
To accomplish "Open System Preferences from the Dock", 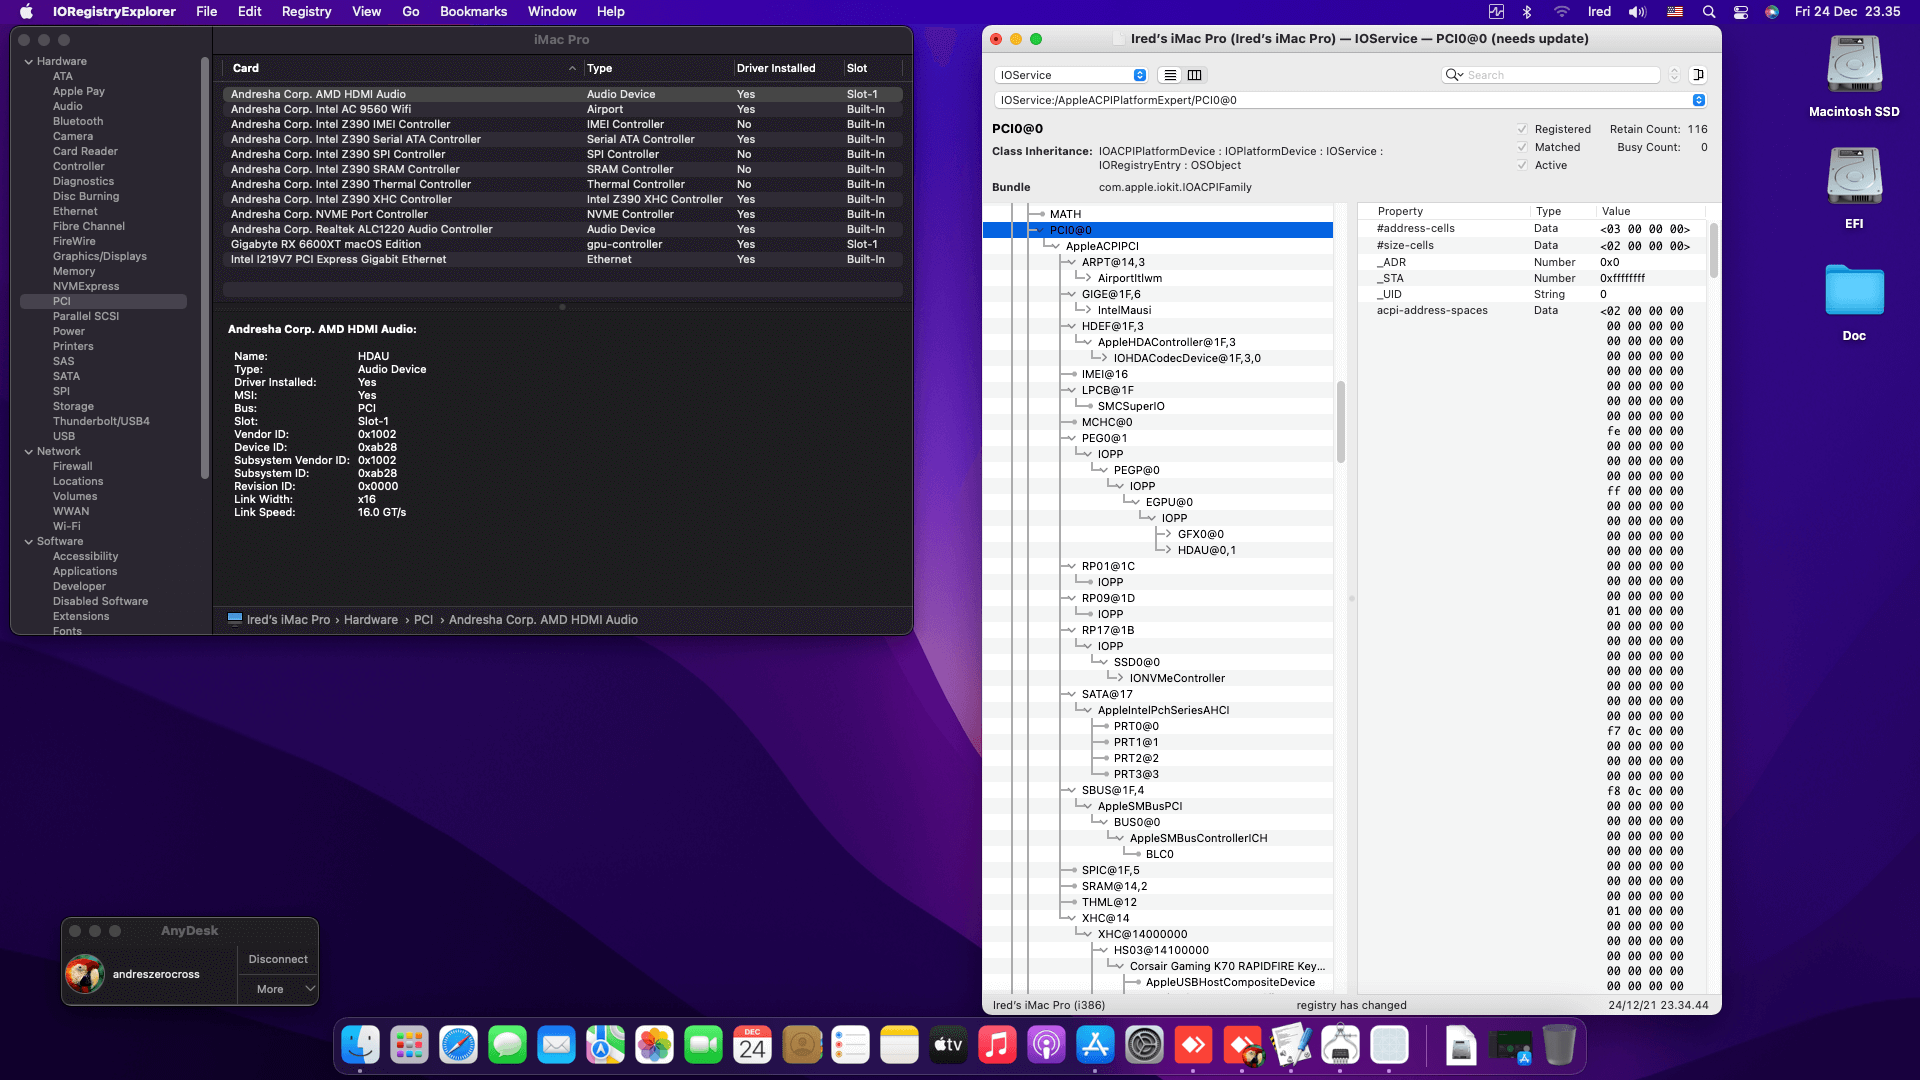I will pos(1144,1046).
